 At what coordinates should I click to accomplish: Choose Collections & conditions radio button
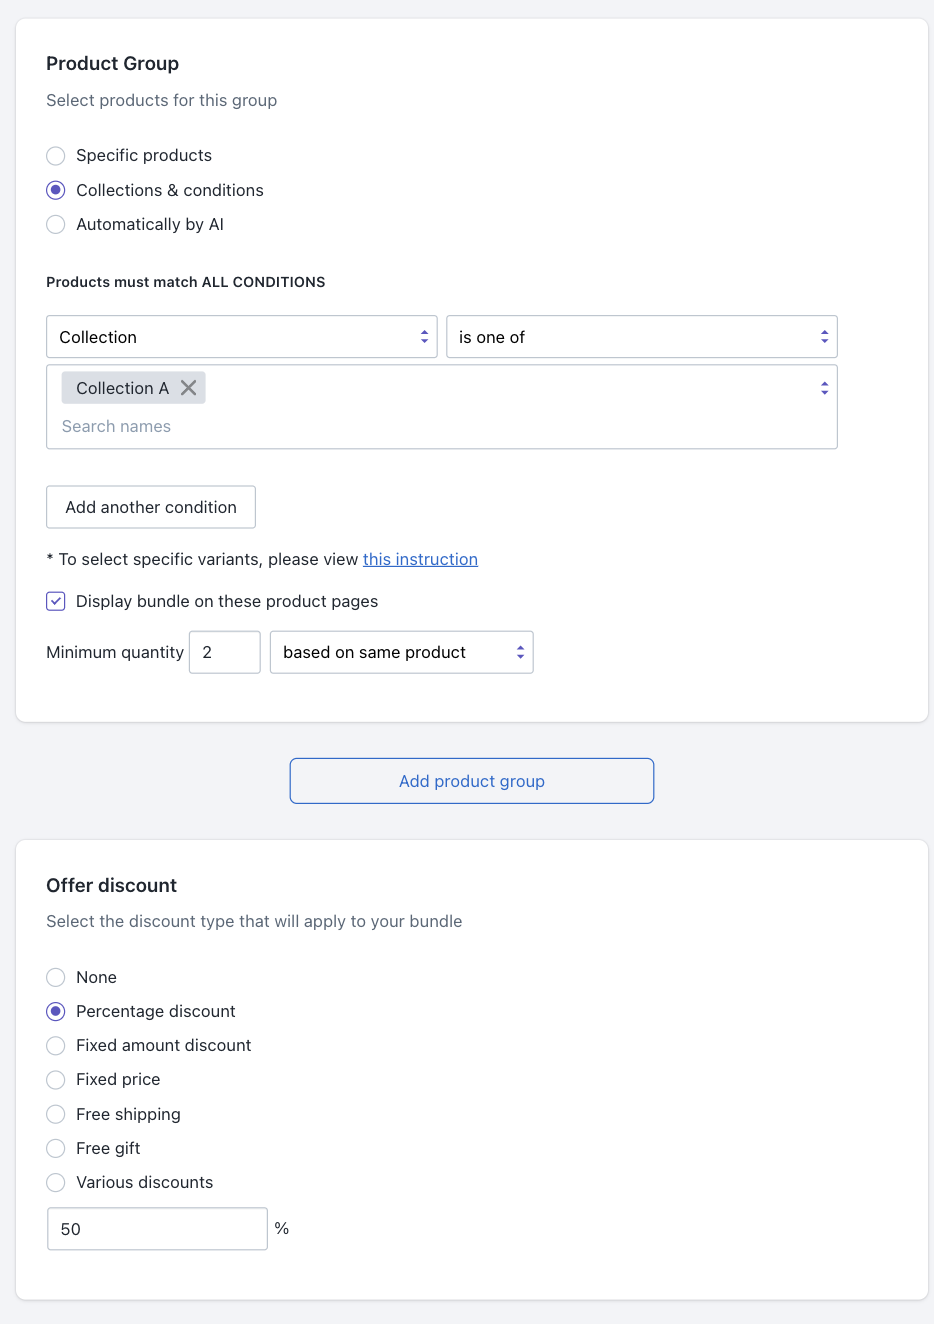(x=56, y=190)
